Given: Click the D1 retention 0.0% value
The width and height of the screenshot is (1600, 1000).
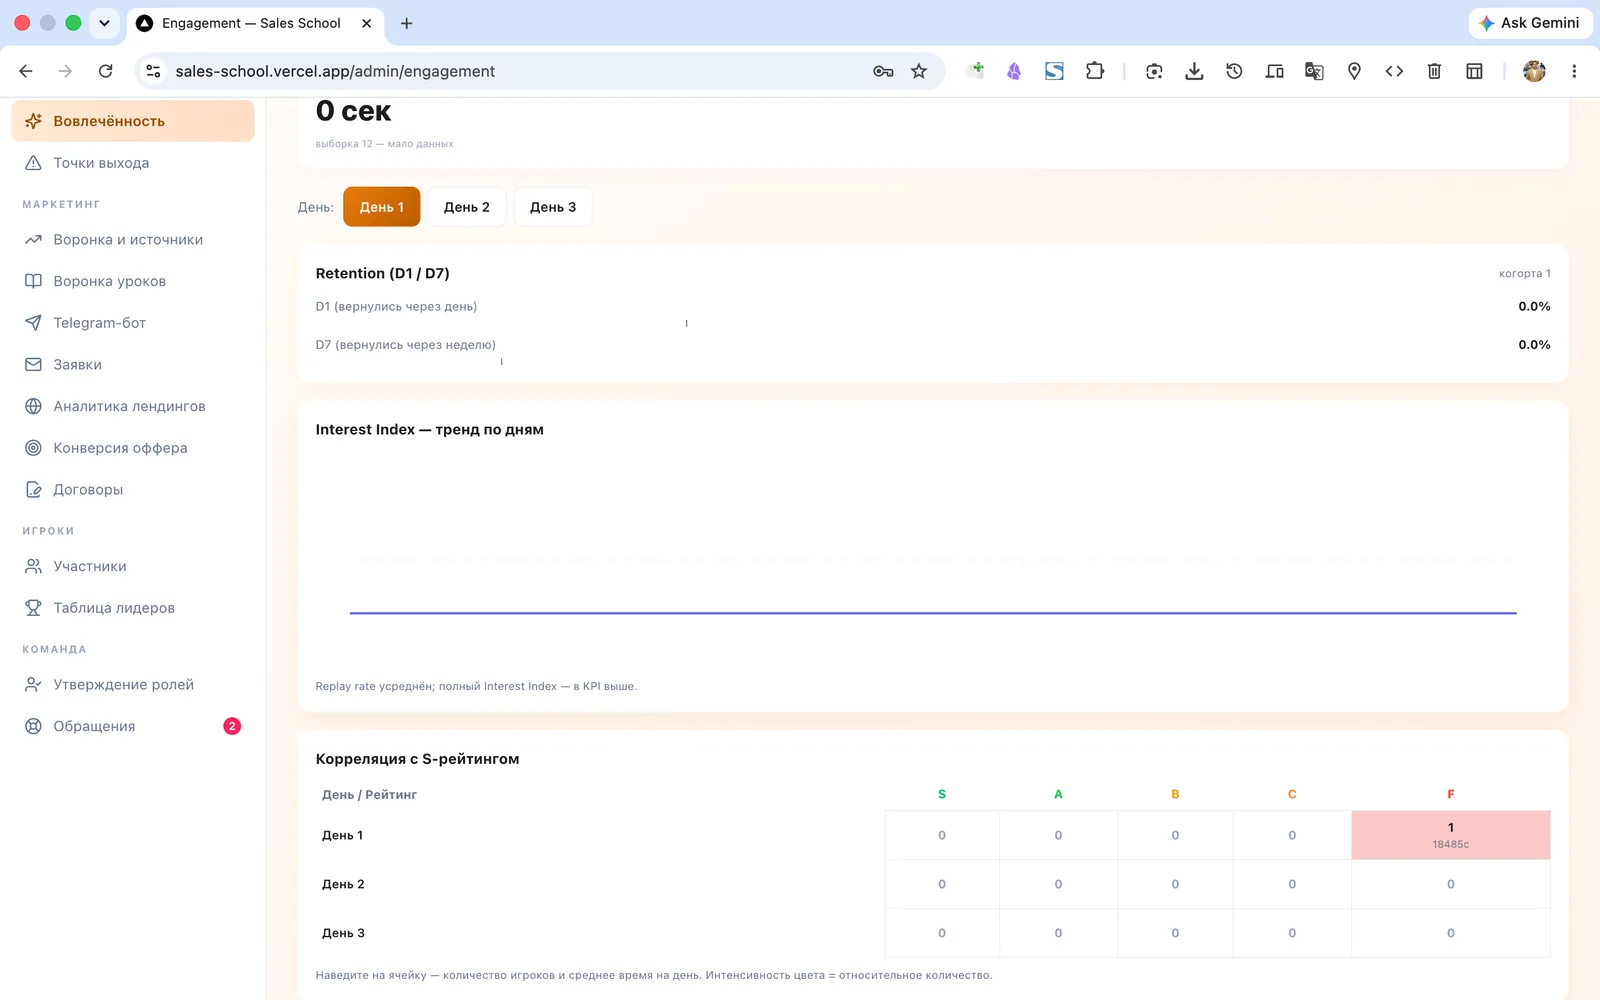Looking at the screenshot, I should click(1534, 306).
